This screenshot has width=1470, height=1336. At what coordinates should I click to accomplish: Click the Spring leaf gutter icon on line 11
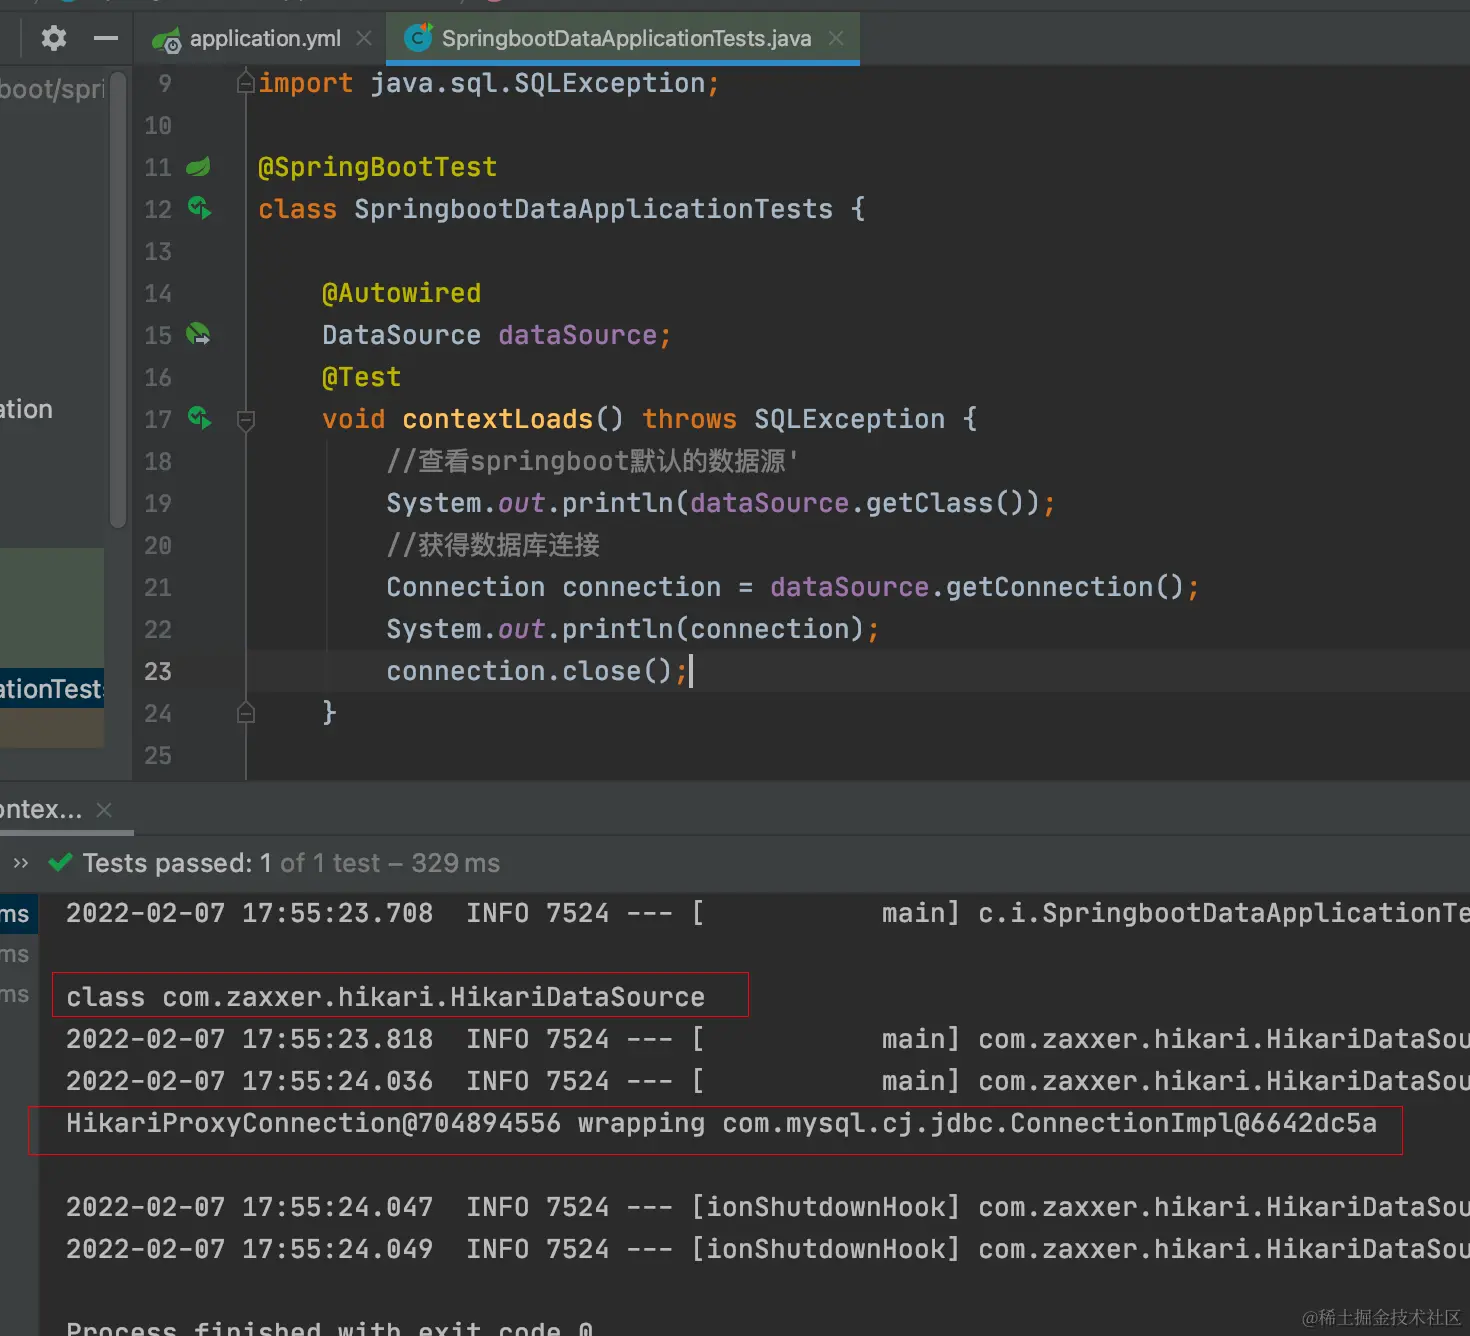pyautogui.click(x=199, y=166)
